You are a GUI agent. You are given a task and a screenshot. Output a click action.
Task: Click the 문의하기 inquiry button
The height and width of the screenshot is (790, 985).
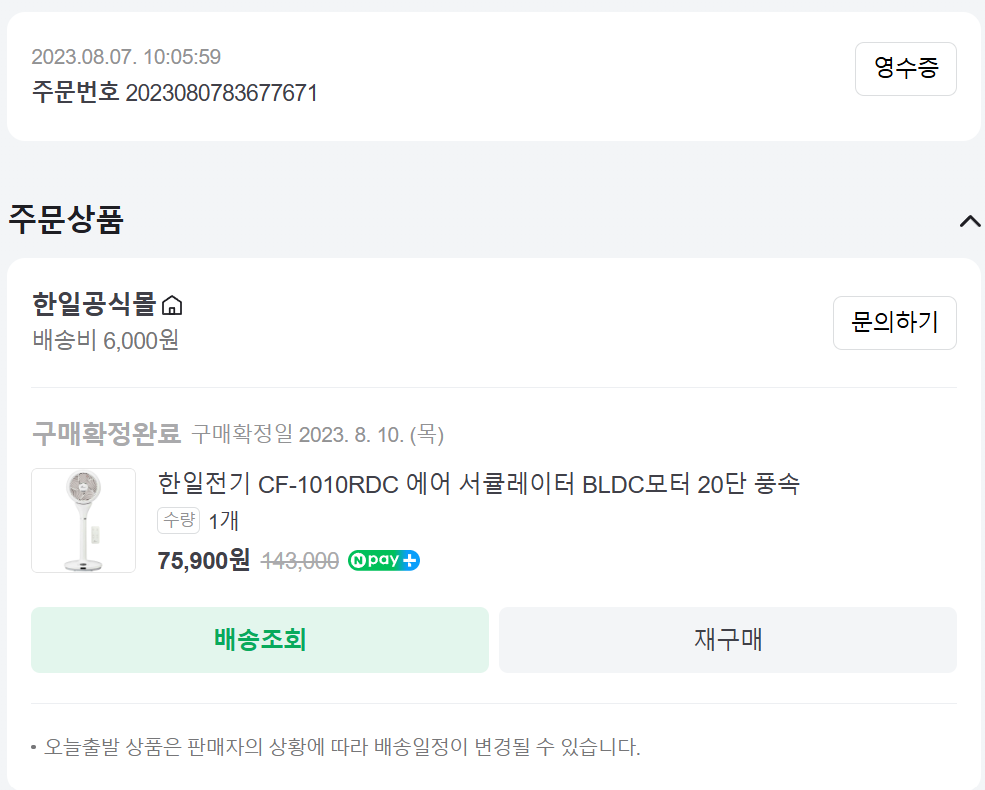(x=895, y=323)
